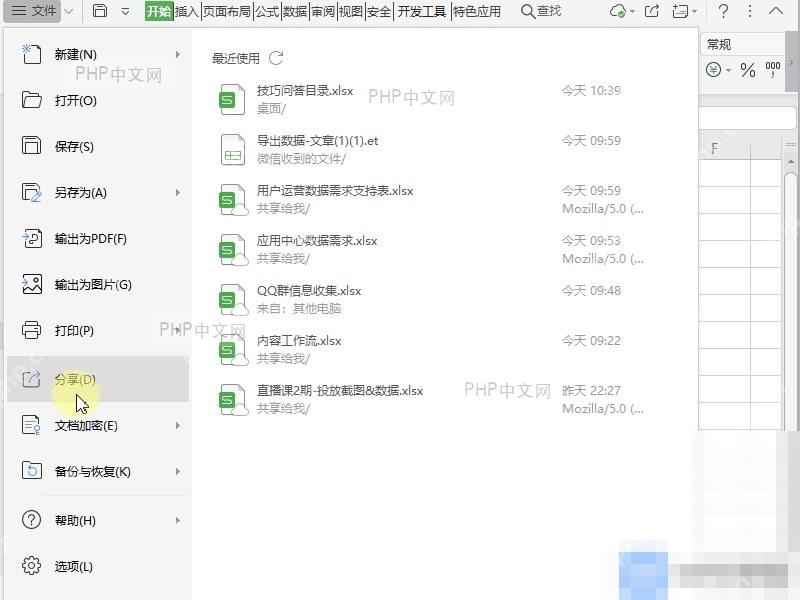Click the 文件 menu button
This screenshot has width=800, height=600.
33,11
